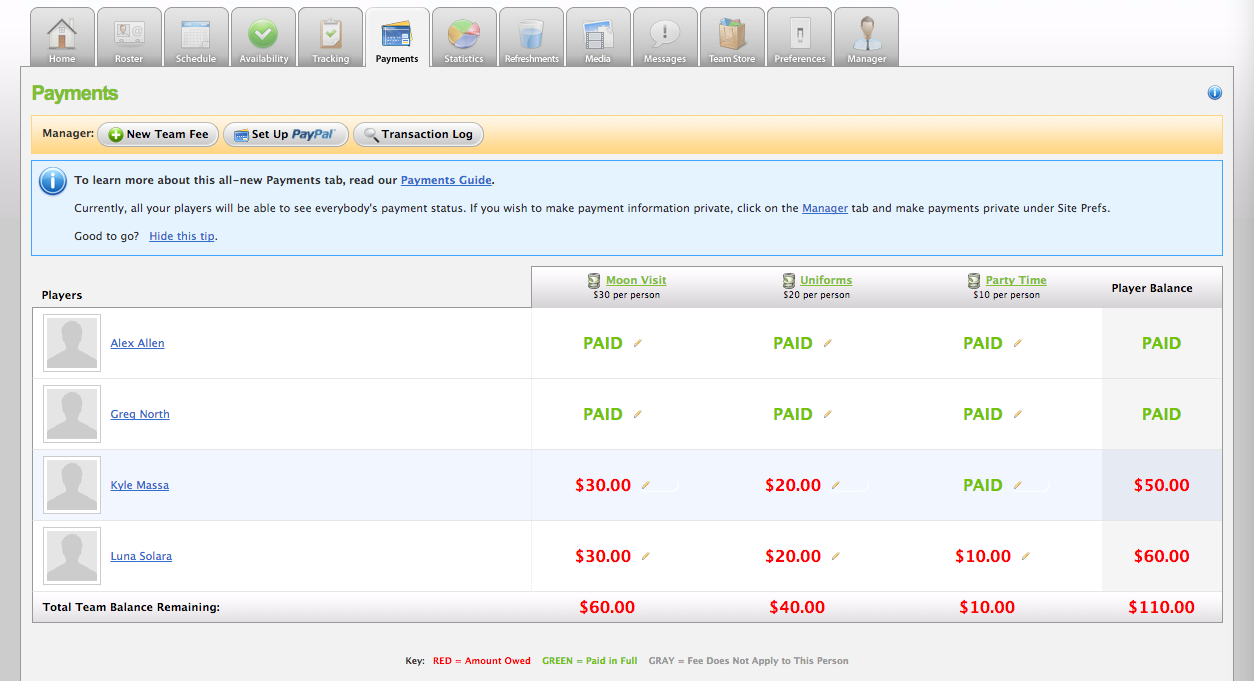The height and width of the screenshot is (681, 1254).
Task: Click Kyle Massa's $50.00 player balance
Action: [1162, 485]
